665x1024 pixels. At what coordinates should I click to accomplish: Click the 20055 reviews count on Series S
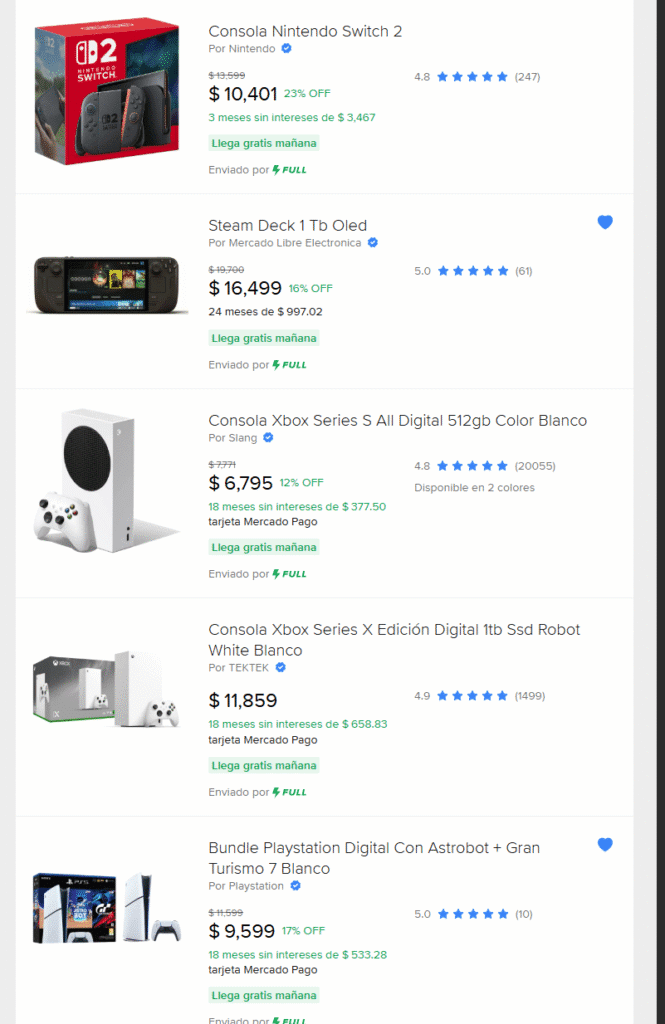(535, 466)
